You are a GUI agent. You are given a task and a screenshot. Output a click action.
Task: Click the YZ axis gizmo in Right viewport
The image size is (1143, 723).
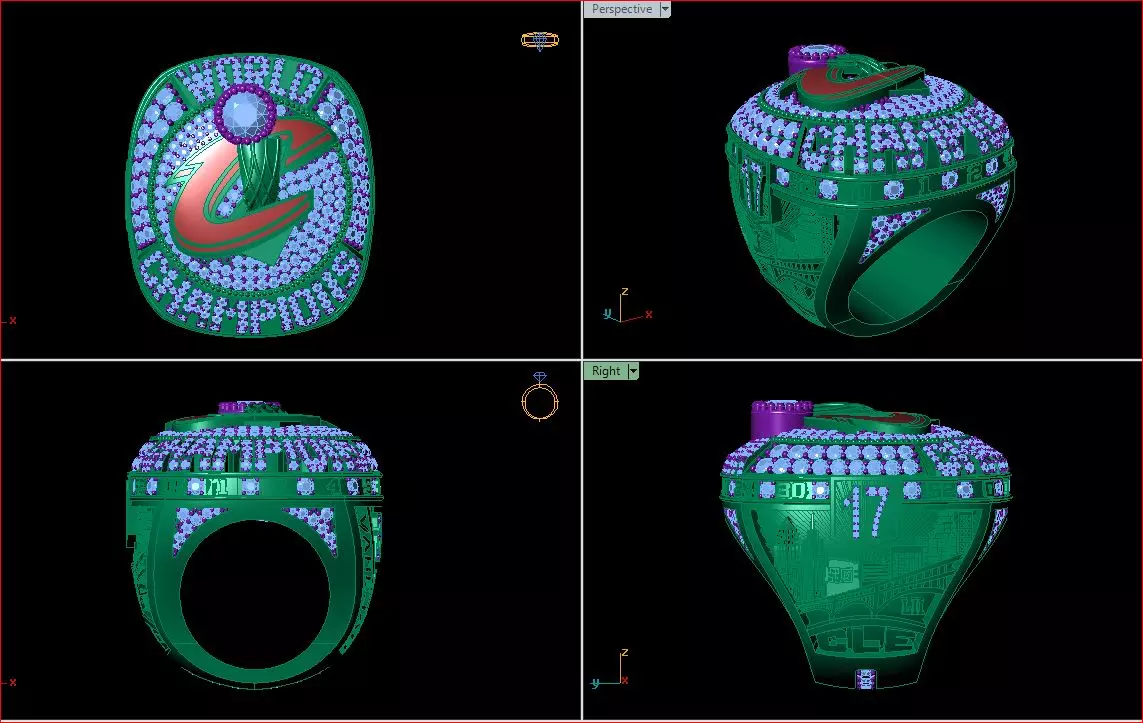pyautogui.click(x=612, y=671)
